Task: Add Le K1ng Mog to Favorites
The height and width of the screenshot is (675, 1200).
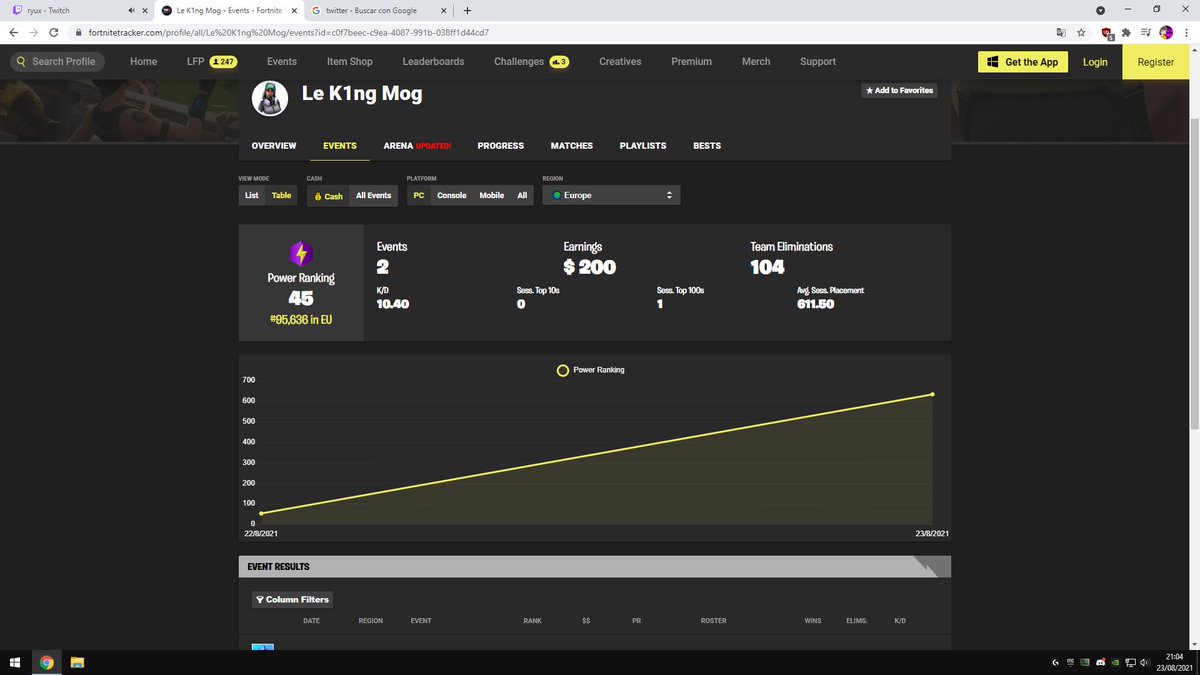Action: point(899,90)
